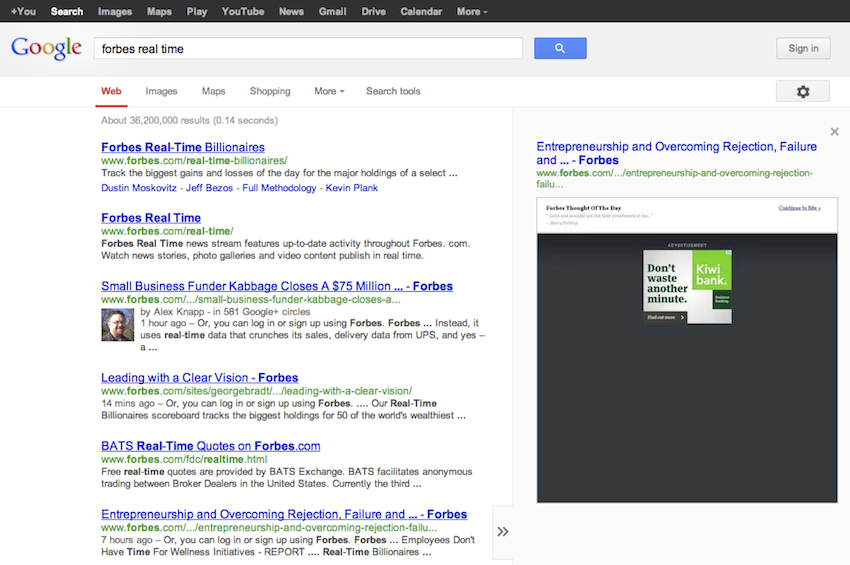Image resolution: width=850 pixels, height=565 pixels.
Task: Click the Sign in button
Action: point(803,48)
